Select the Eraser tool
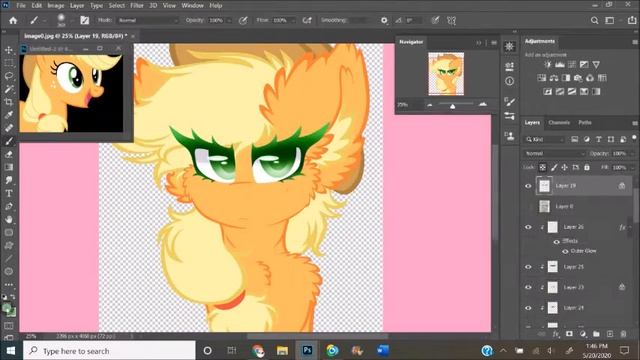The image size is (640, 360). [9, 154]
